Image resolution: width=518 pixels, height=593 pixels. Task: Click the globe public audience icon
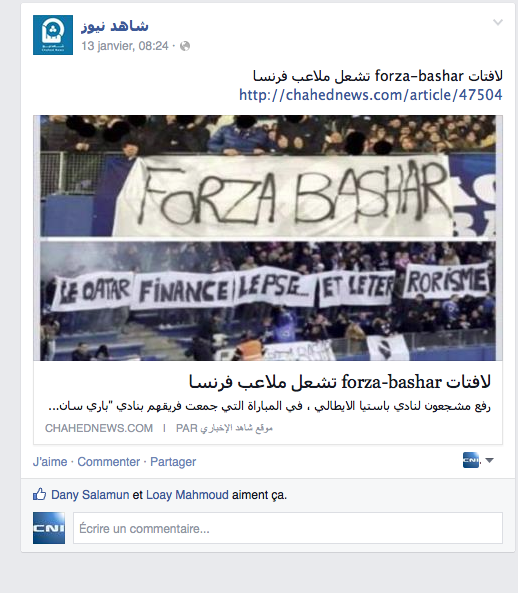pos(185,46)
